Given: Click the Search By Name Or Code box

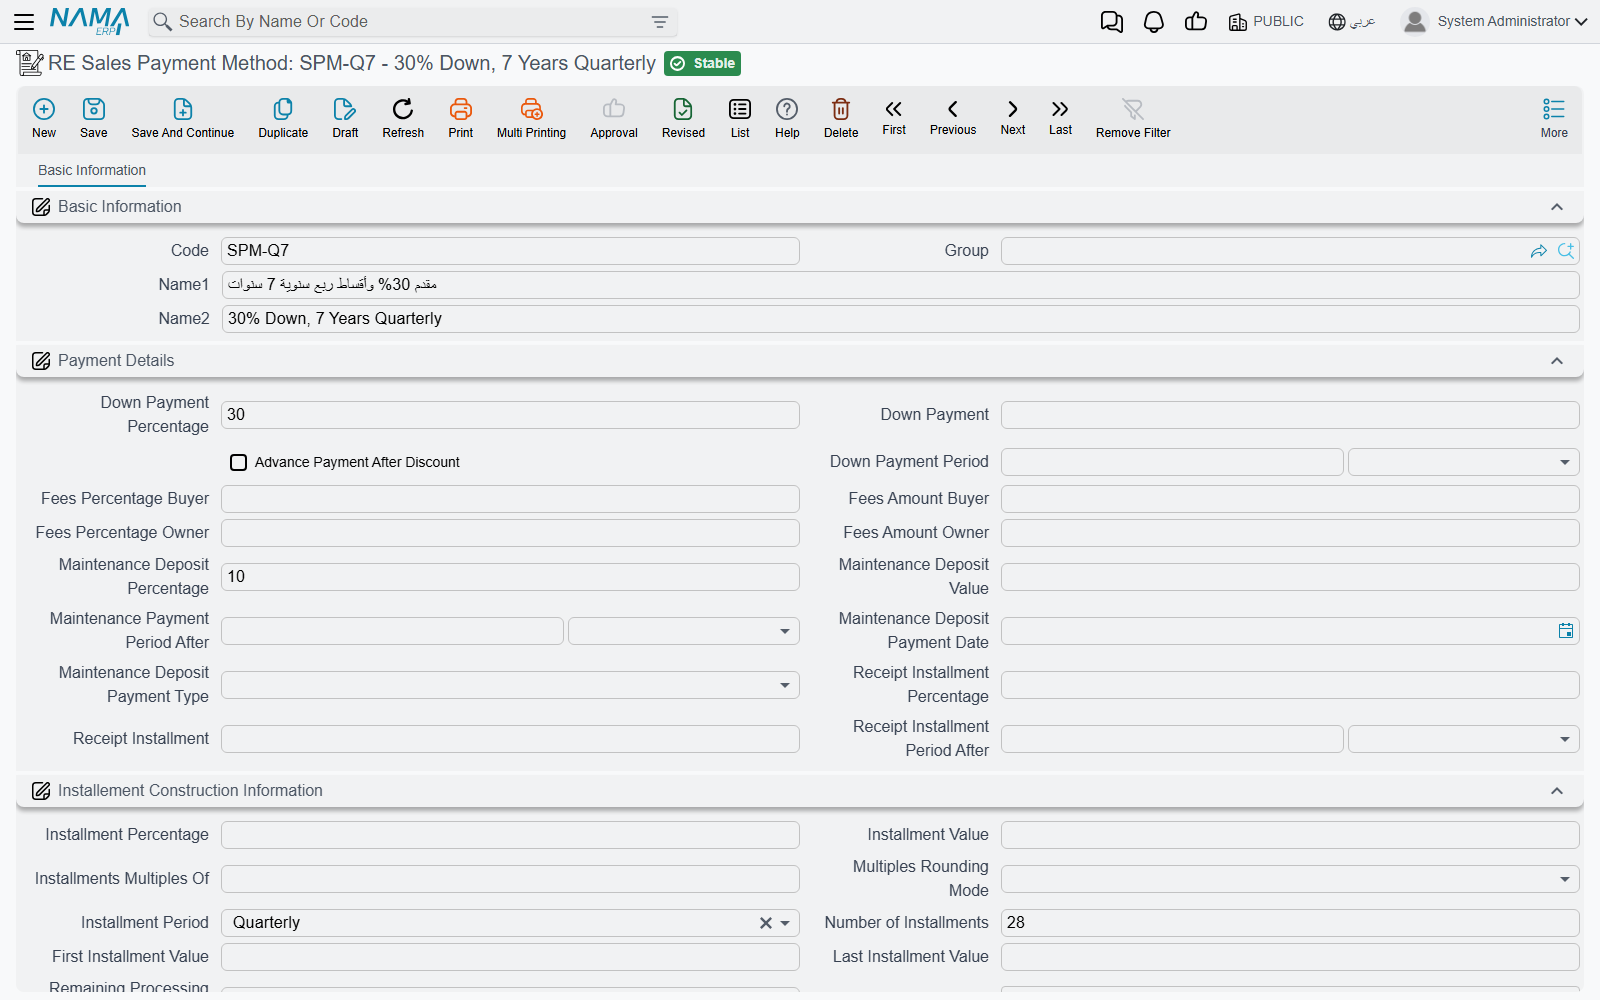Looking at the screenshot, I should coord(413,21).
